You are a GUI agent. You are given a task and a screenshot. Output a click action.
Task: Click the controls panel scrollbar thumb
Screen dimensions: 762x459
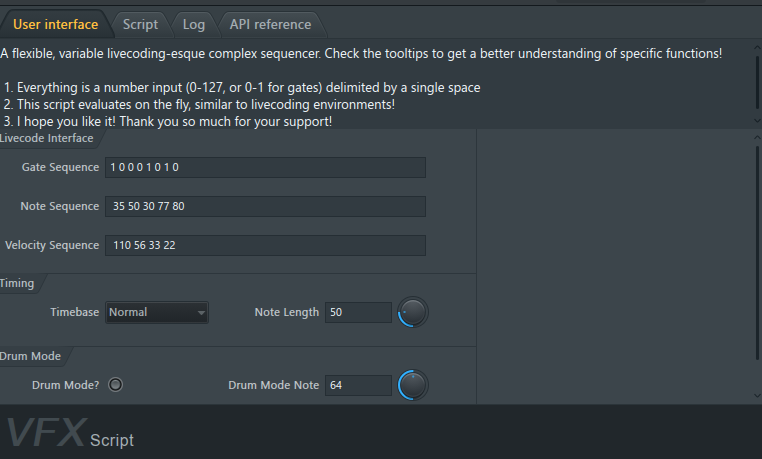757,253
